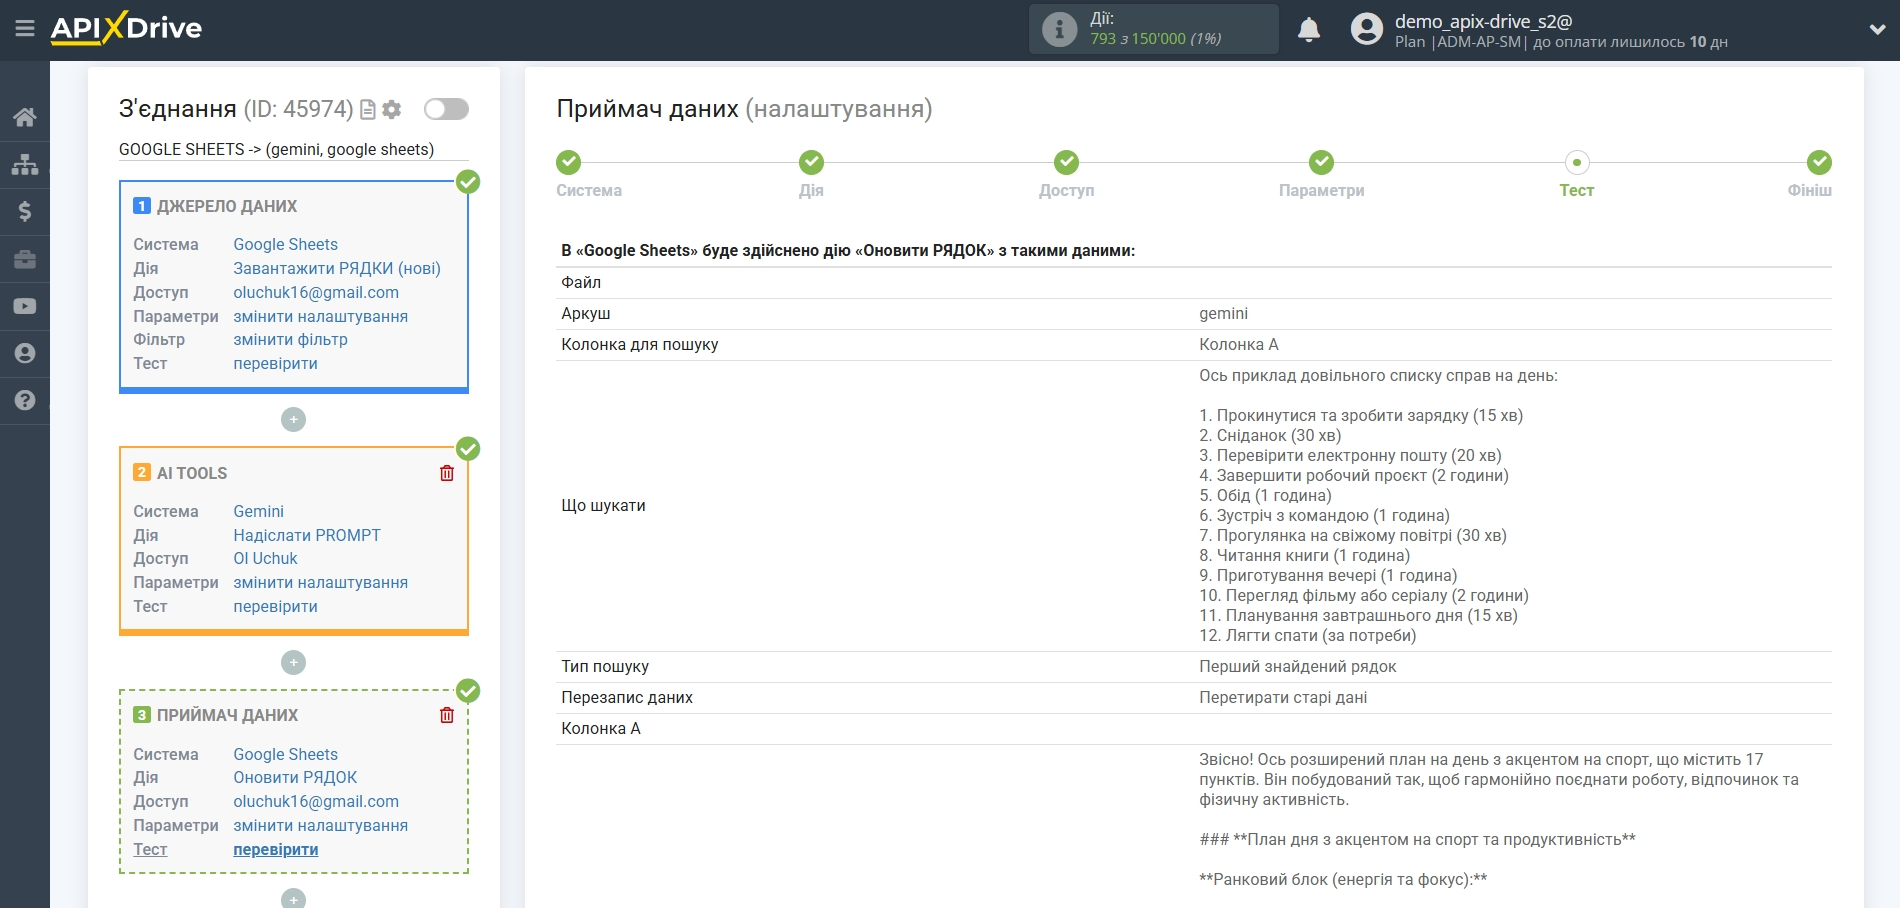Open the billing dollar sidebar icon
Screen dimensions: 1900x908
click(25, 211)
